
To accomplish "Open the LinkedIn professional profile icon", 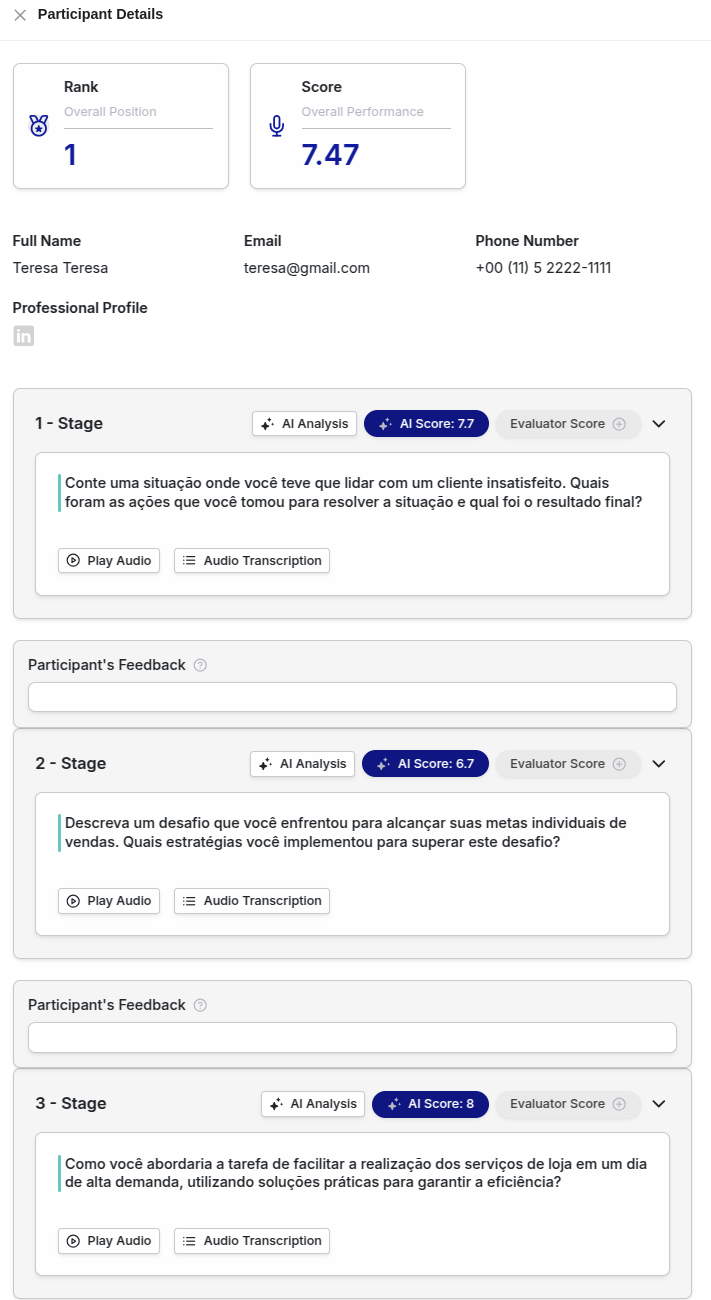I will tap(23, 336).
